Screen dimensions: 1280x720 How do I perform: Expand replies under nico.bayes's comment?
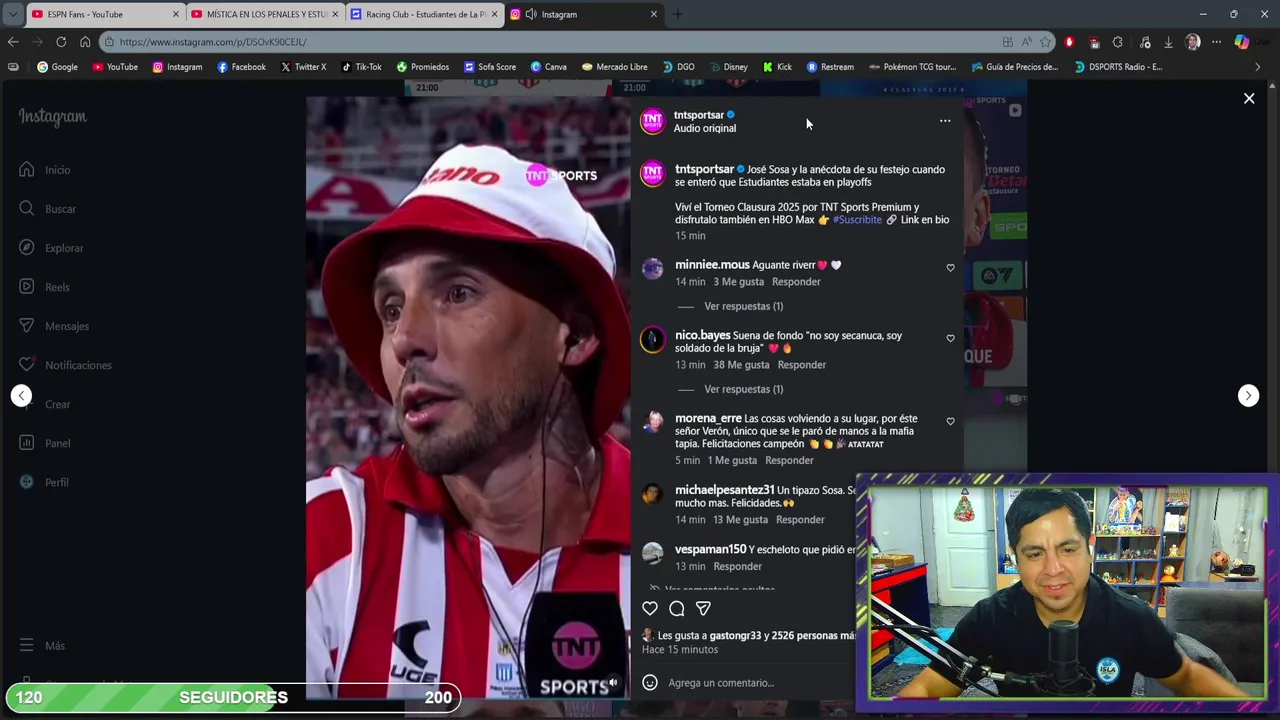click(743, 389)
